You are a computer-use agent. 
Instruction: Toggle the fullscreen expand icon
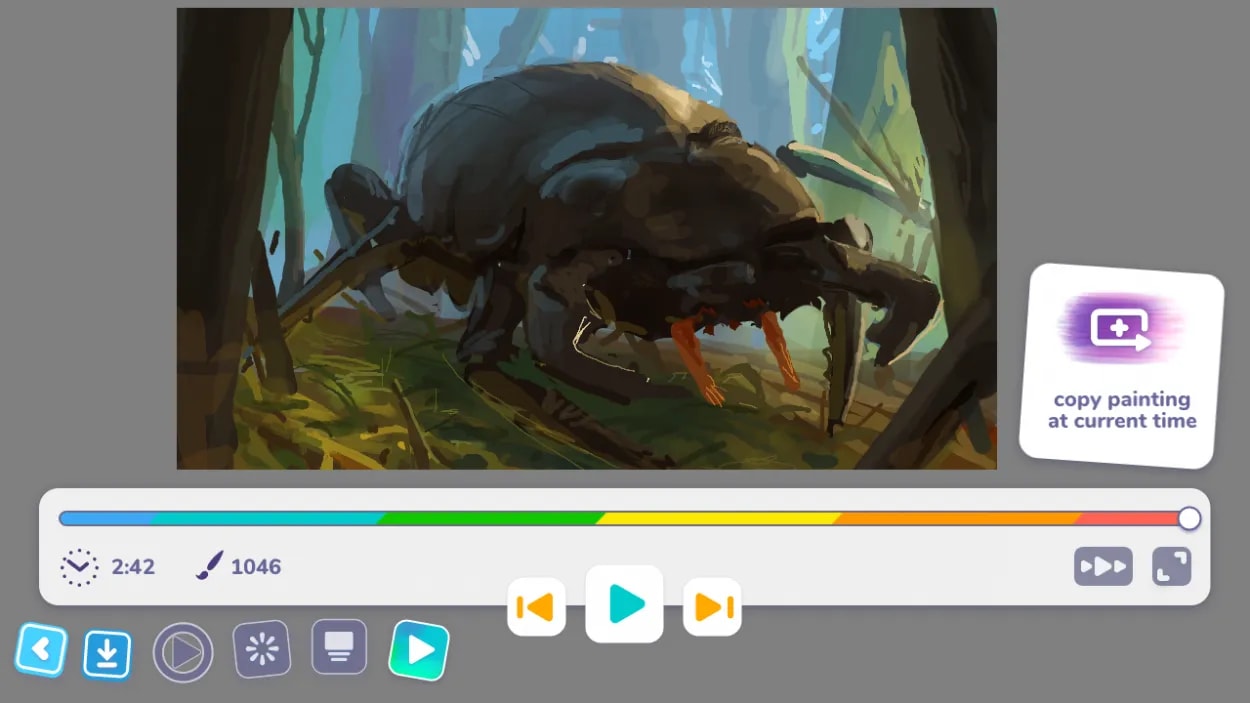coord(1171,566)
